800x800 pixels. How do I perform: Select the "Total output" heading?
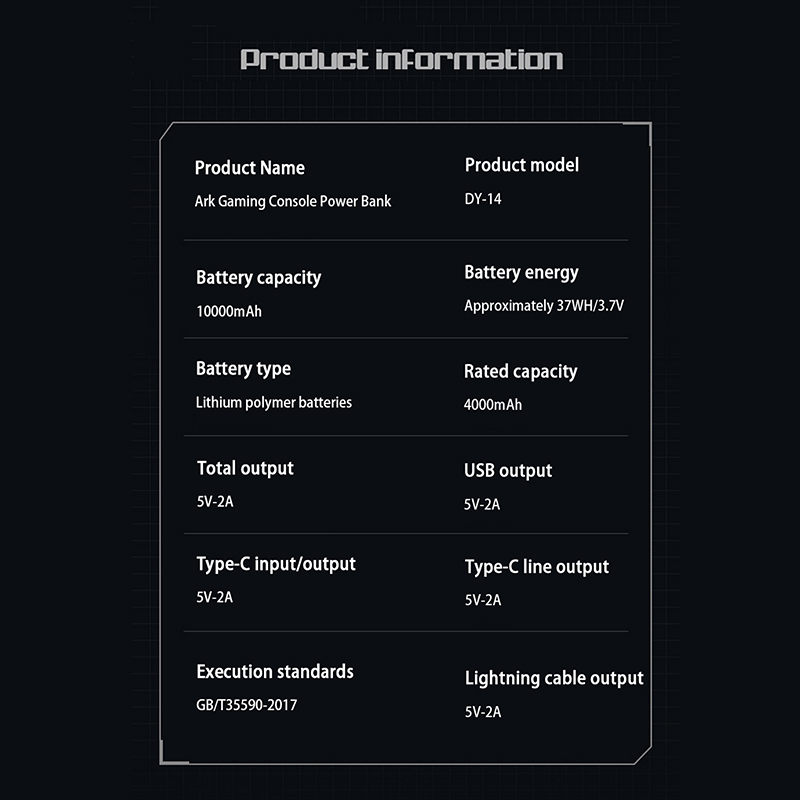pos(245,468)
